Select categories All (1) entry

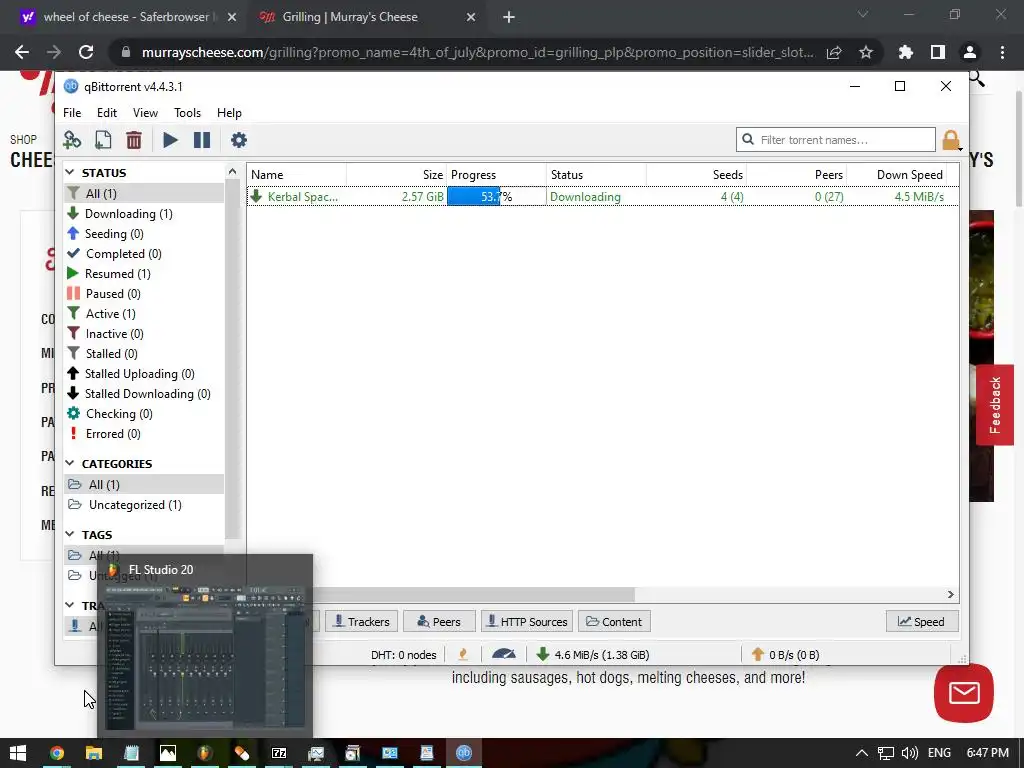point(144,485)
